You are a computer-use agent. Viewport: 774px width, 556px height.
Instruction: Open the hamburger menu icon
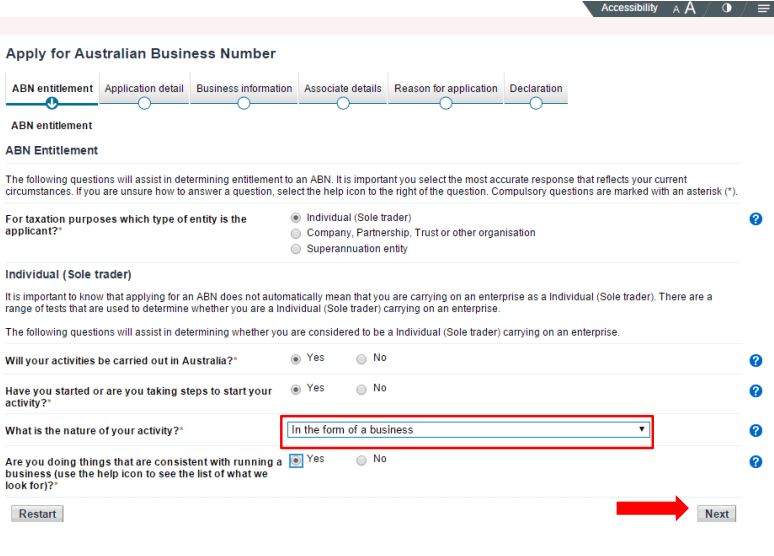click(763, 8)
